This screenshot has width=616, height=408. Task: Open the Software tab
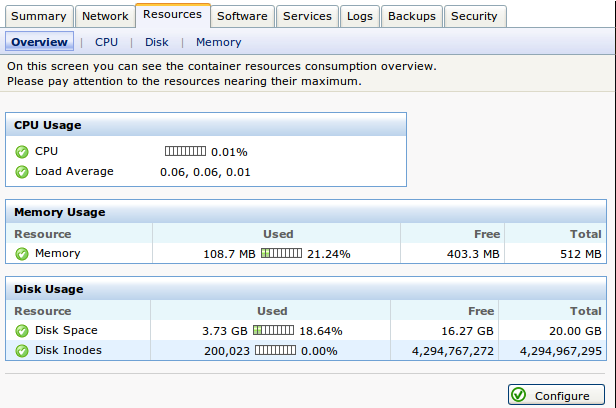click(241, 16)
